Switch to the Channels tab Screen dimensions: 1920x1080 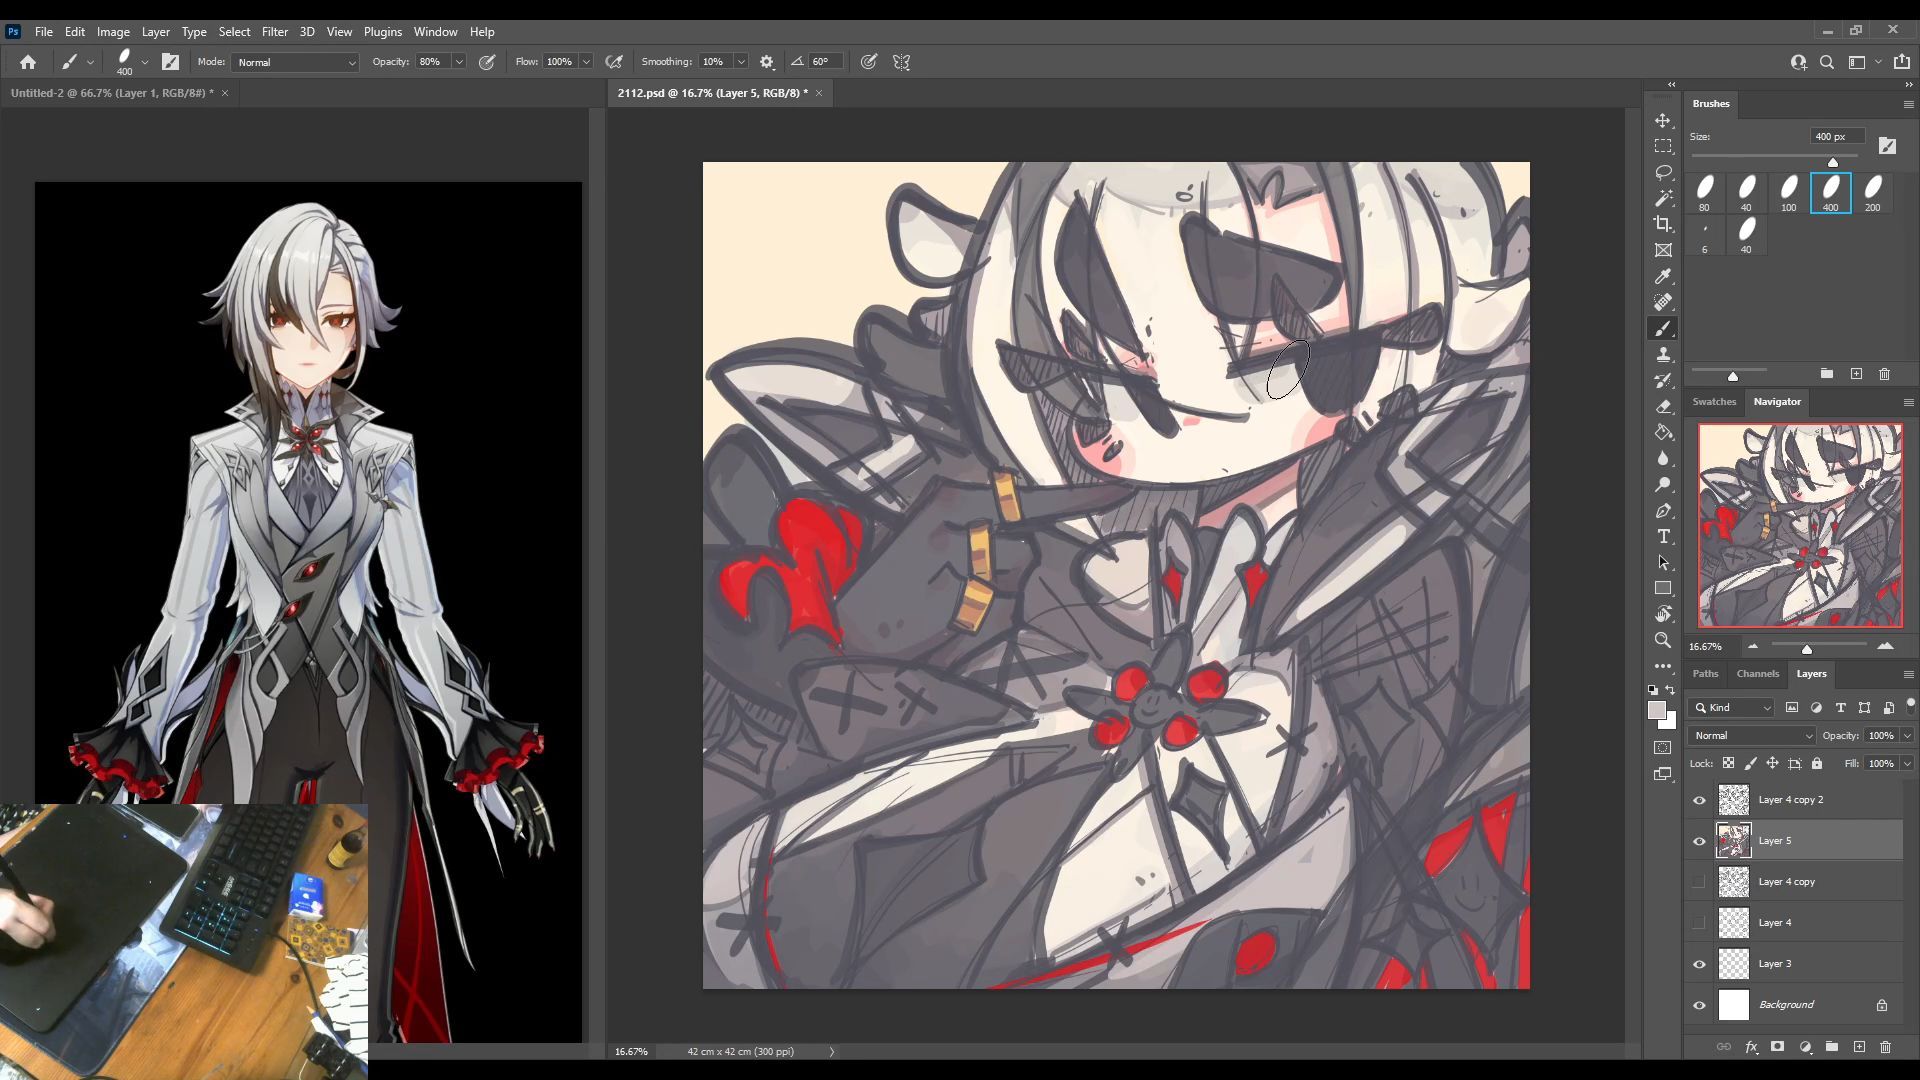click(x=1758, y=674)
